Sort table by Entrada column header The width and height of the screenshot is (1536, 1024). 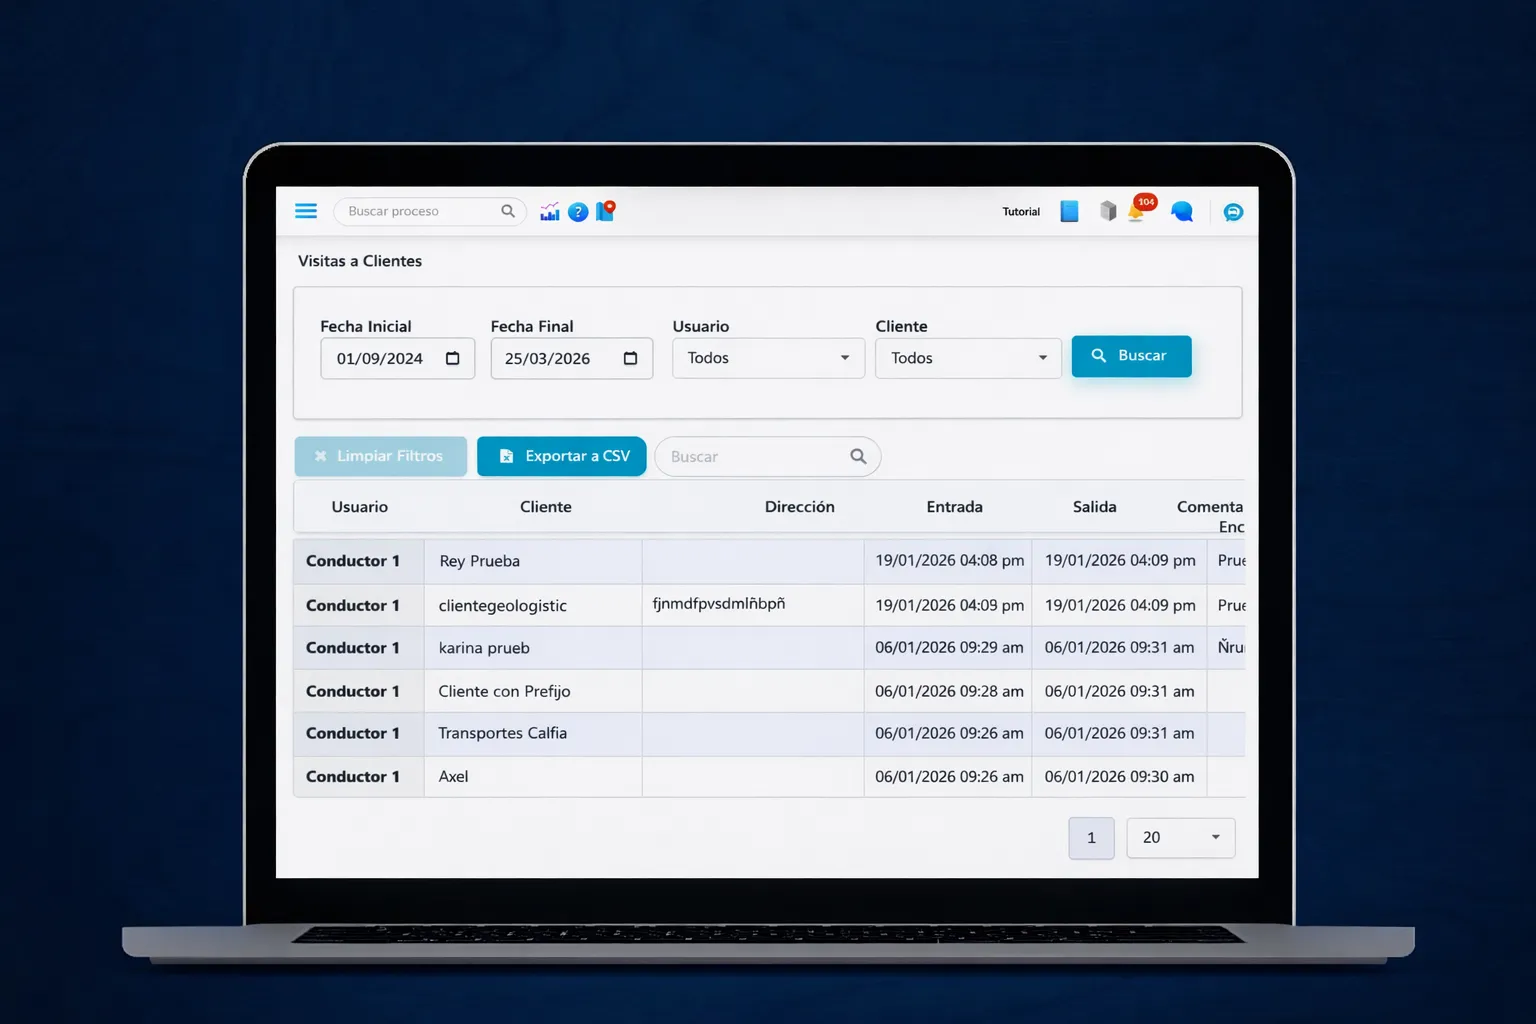coord(954,507)
